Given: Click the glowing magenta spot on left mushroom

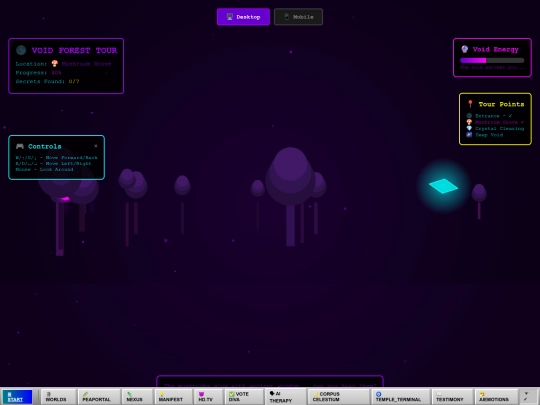Looking at the screenshot, I should click(64, 199).
